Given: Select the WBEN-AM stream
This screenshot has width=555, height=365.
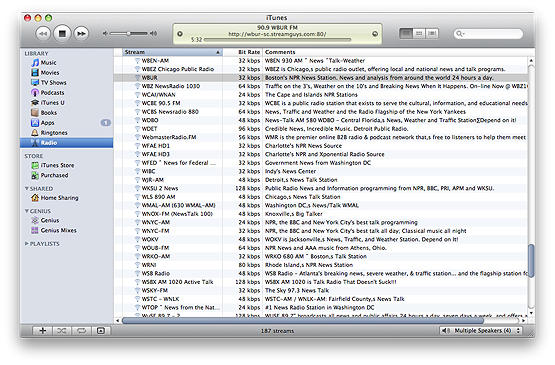Looking at the screenshot, I should click(x=320, y=61).
